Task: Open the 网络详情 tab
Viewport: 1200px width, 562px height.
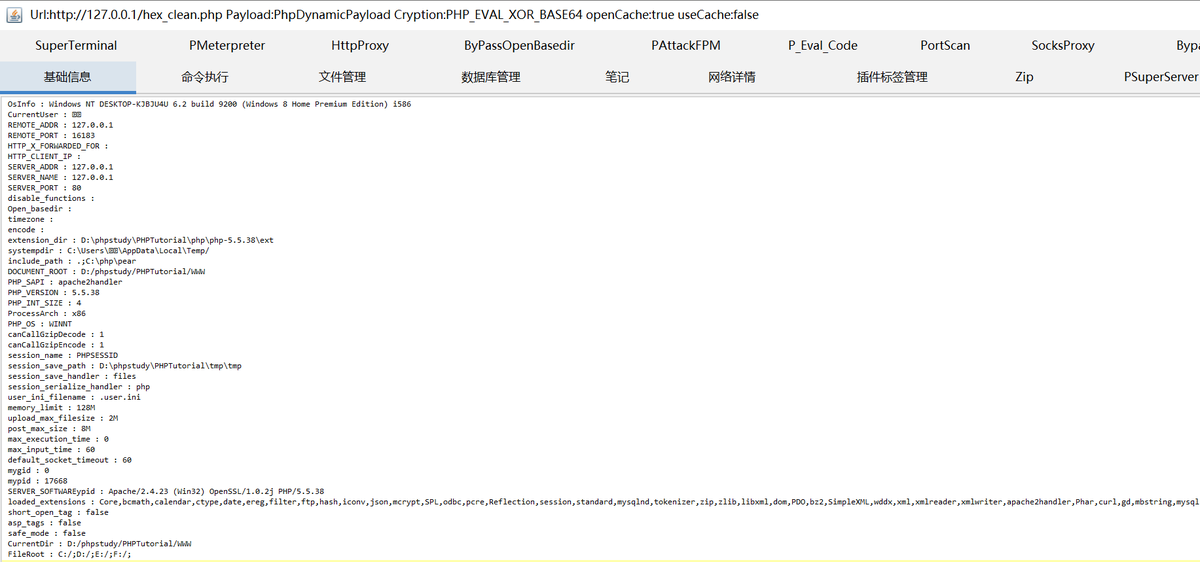Action: tap(731, 77)
